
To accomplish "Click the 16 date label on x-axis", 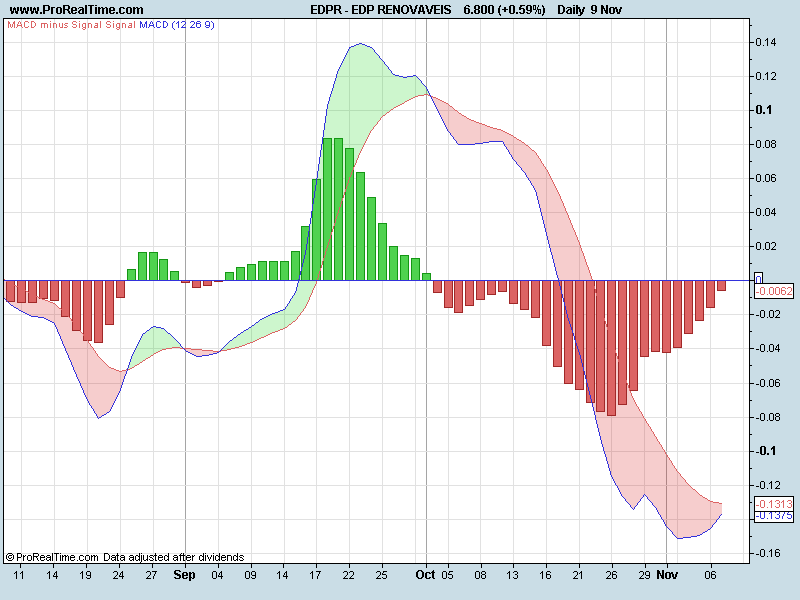I will click(545, 576).
